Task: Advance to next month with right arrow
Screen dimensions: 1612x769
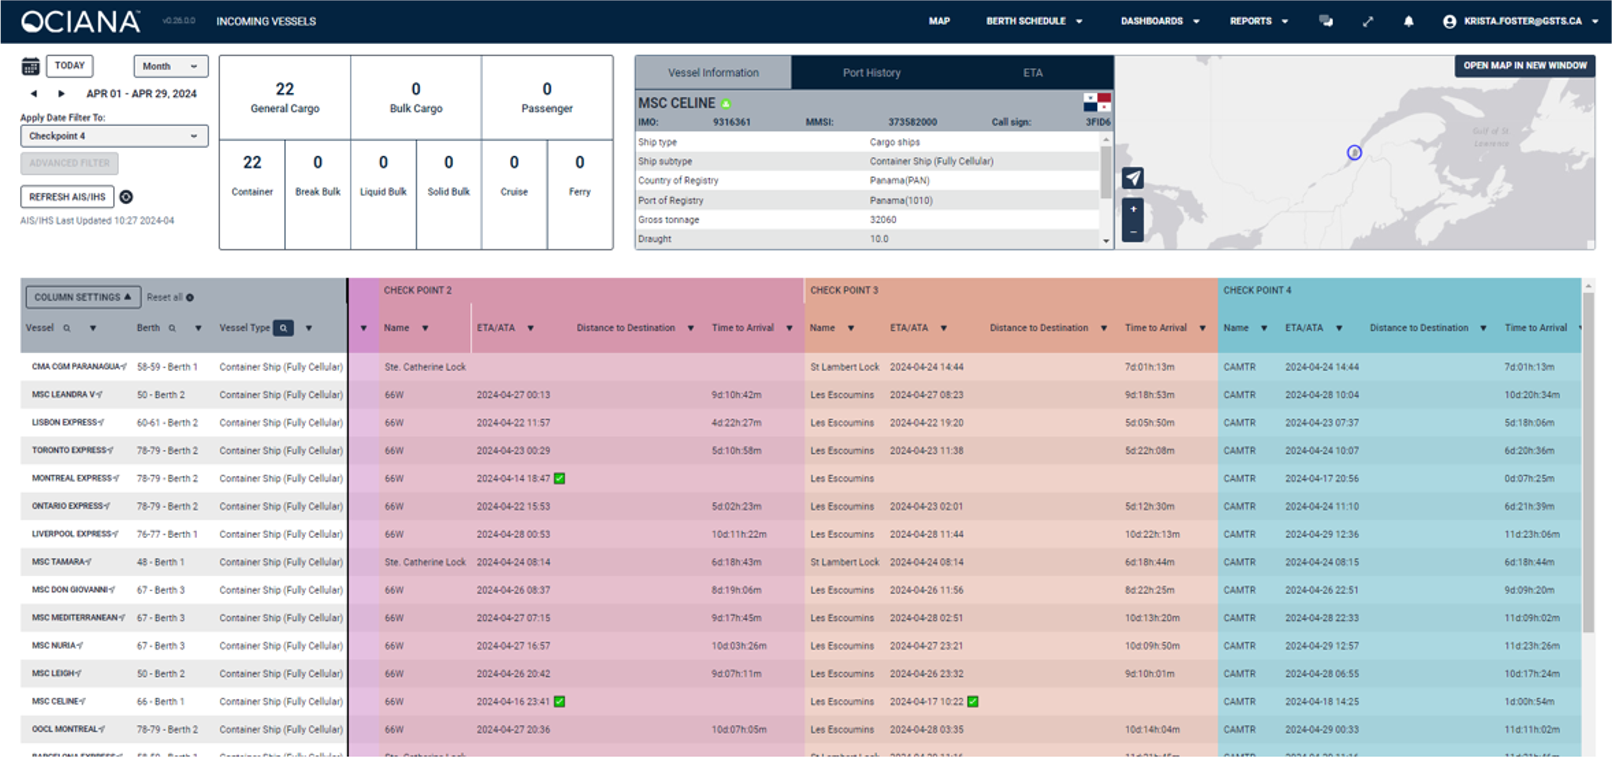Action: click(61, 94)
